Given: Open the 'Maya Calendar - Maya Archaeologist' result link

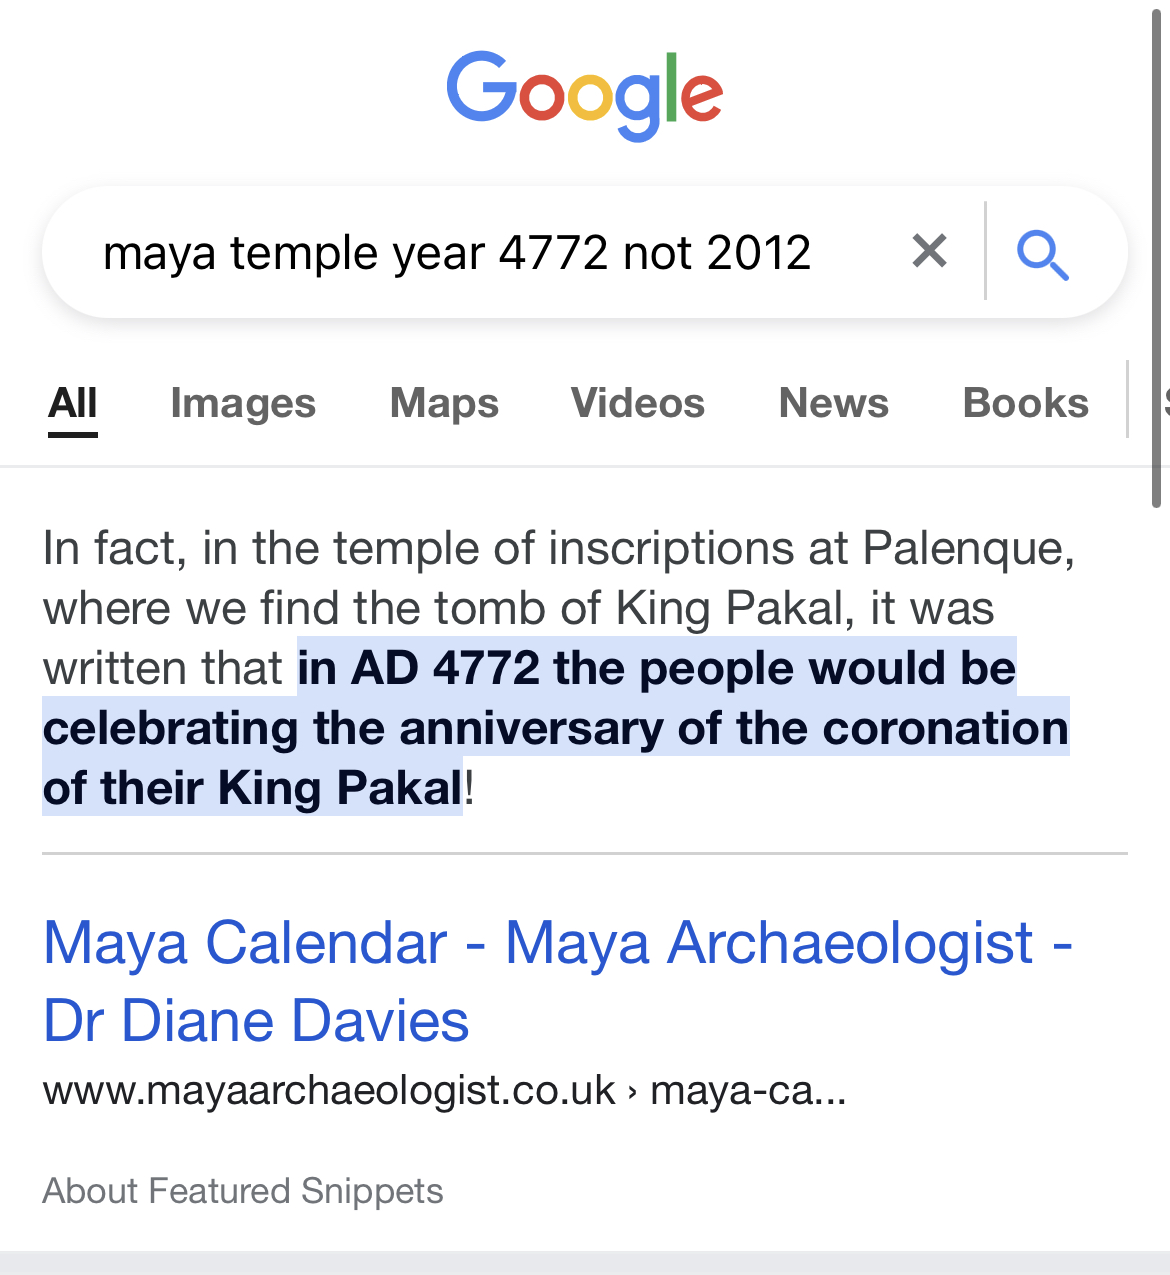Looking at the screenshot, I should pos(557,943).
